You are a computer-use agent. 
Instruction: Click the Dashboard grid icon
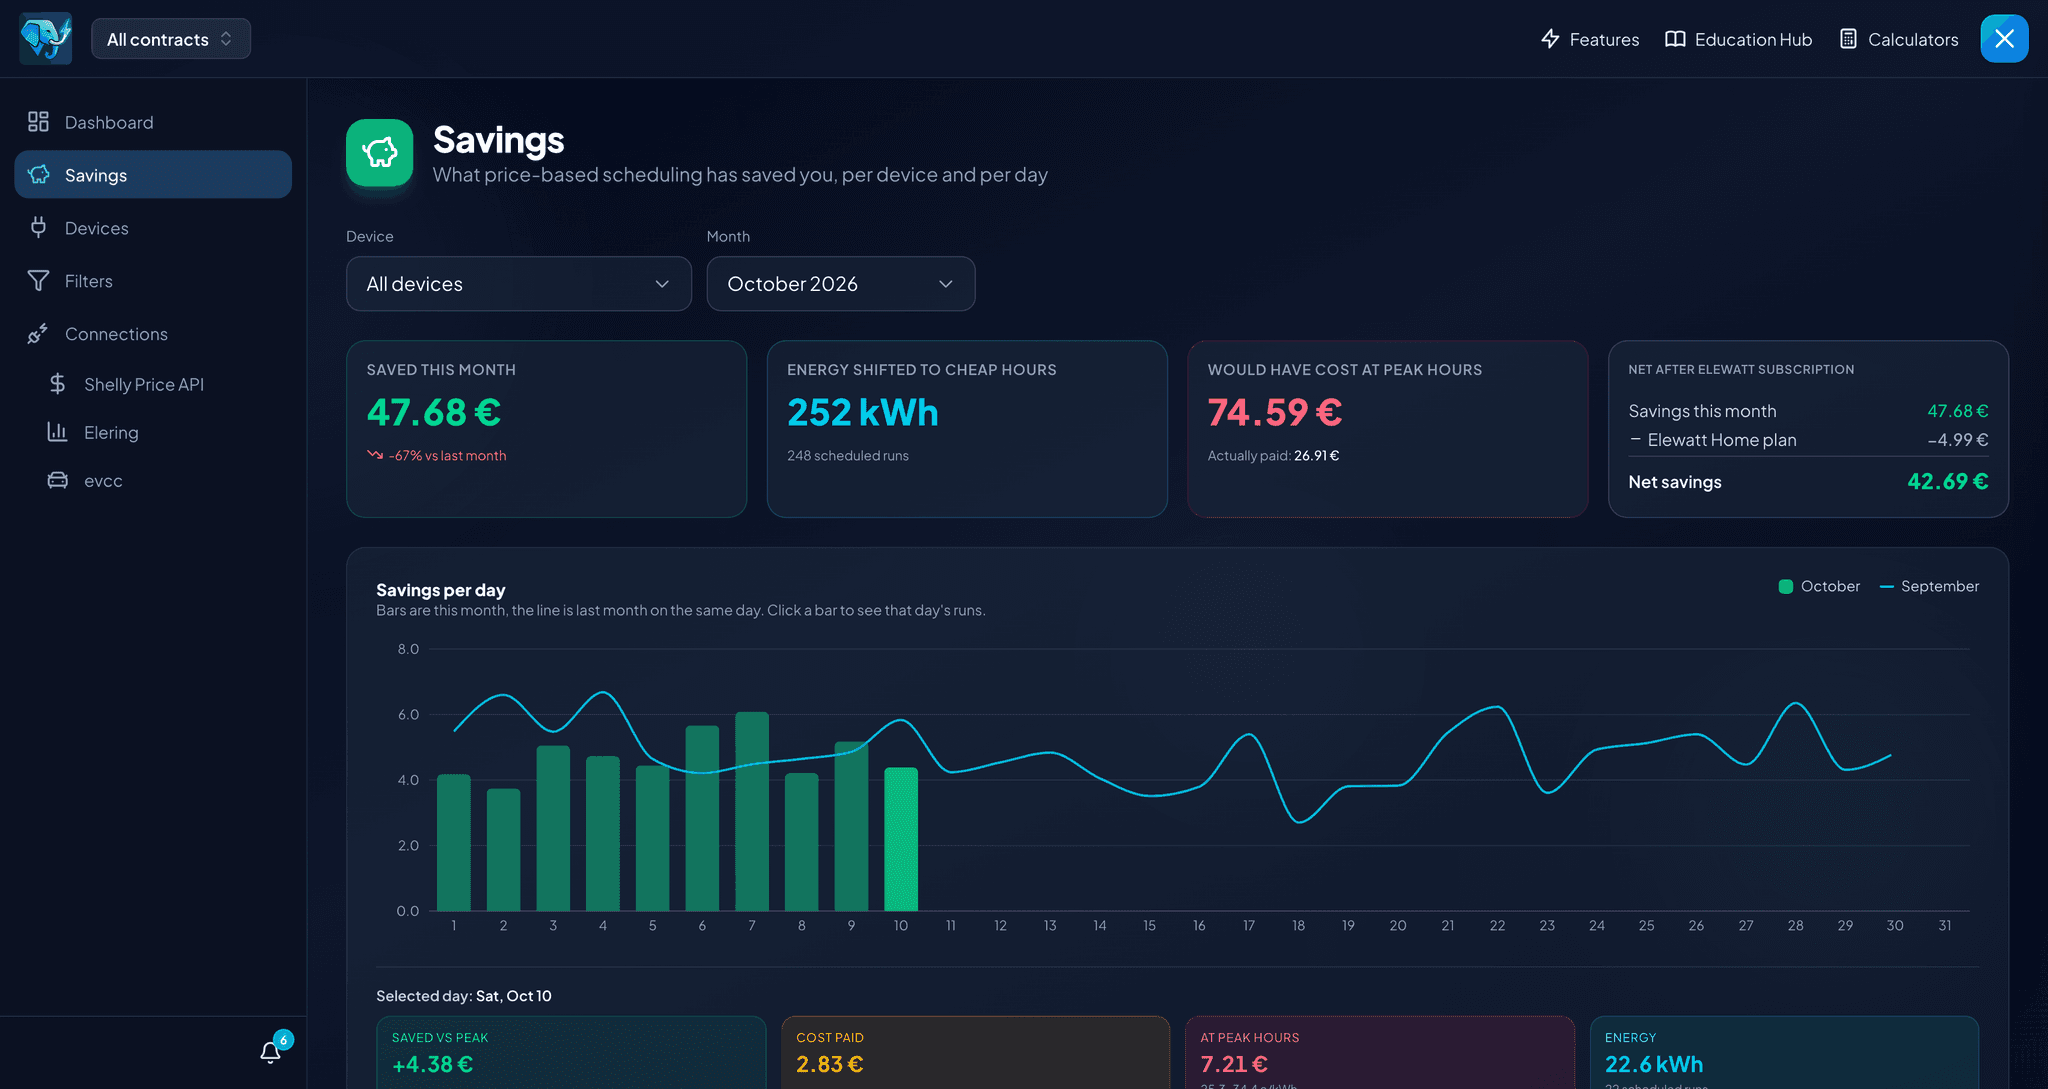(38, 122)
